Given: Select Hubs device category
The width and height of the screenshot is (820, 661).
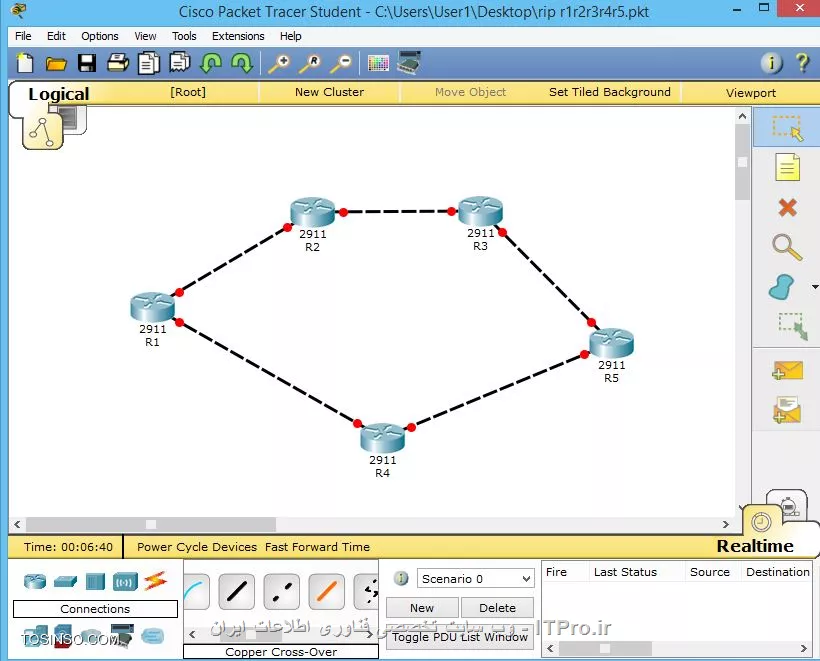Looking at the screenshot, I should pos(95,582).
